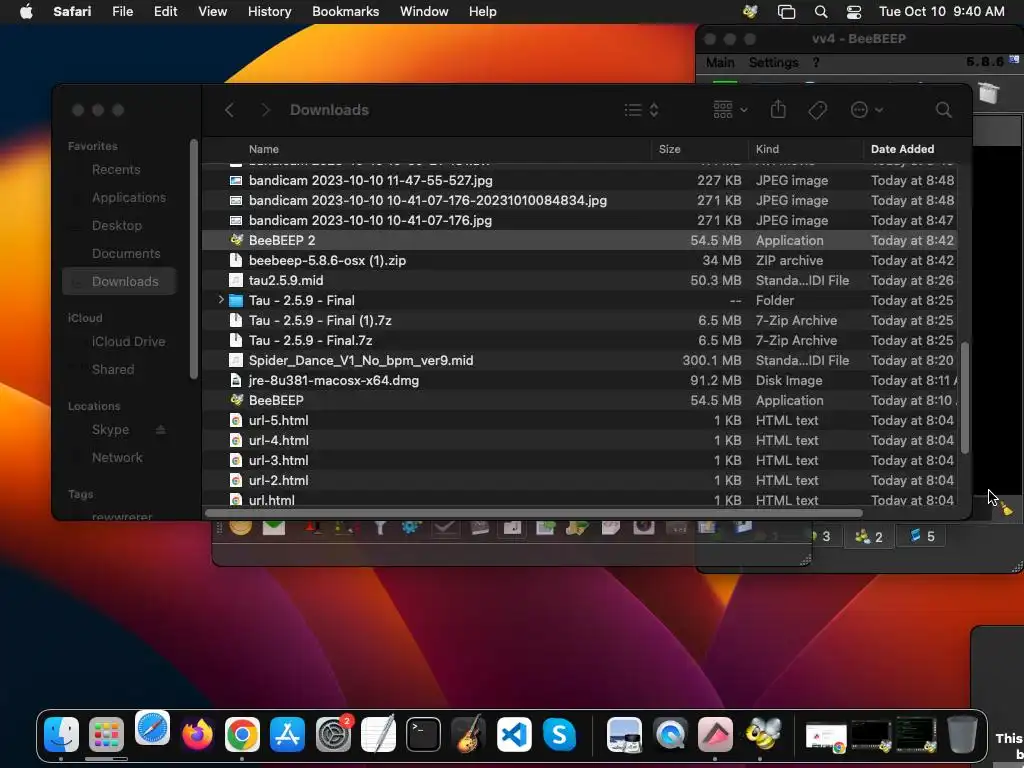This screenshot has height=768, width=1024.
Task: Open the File menu in menu bar
Action: pos(122,12)
